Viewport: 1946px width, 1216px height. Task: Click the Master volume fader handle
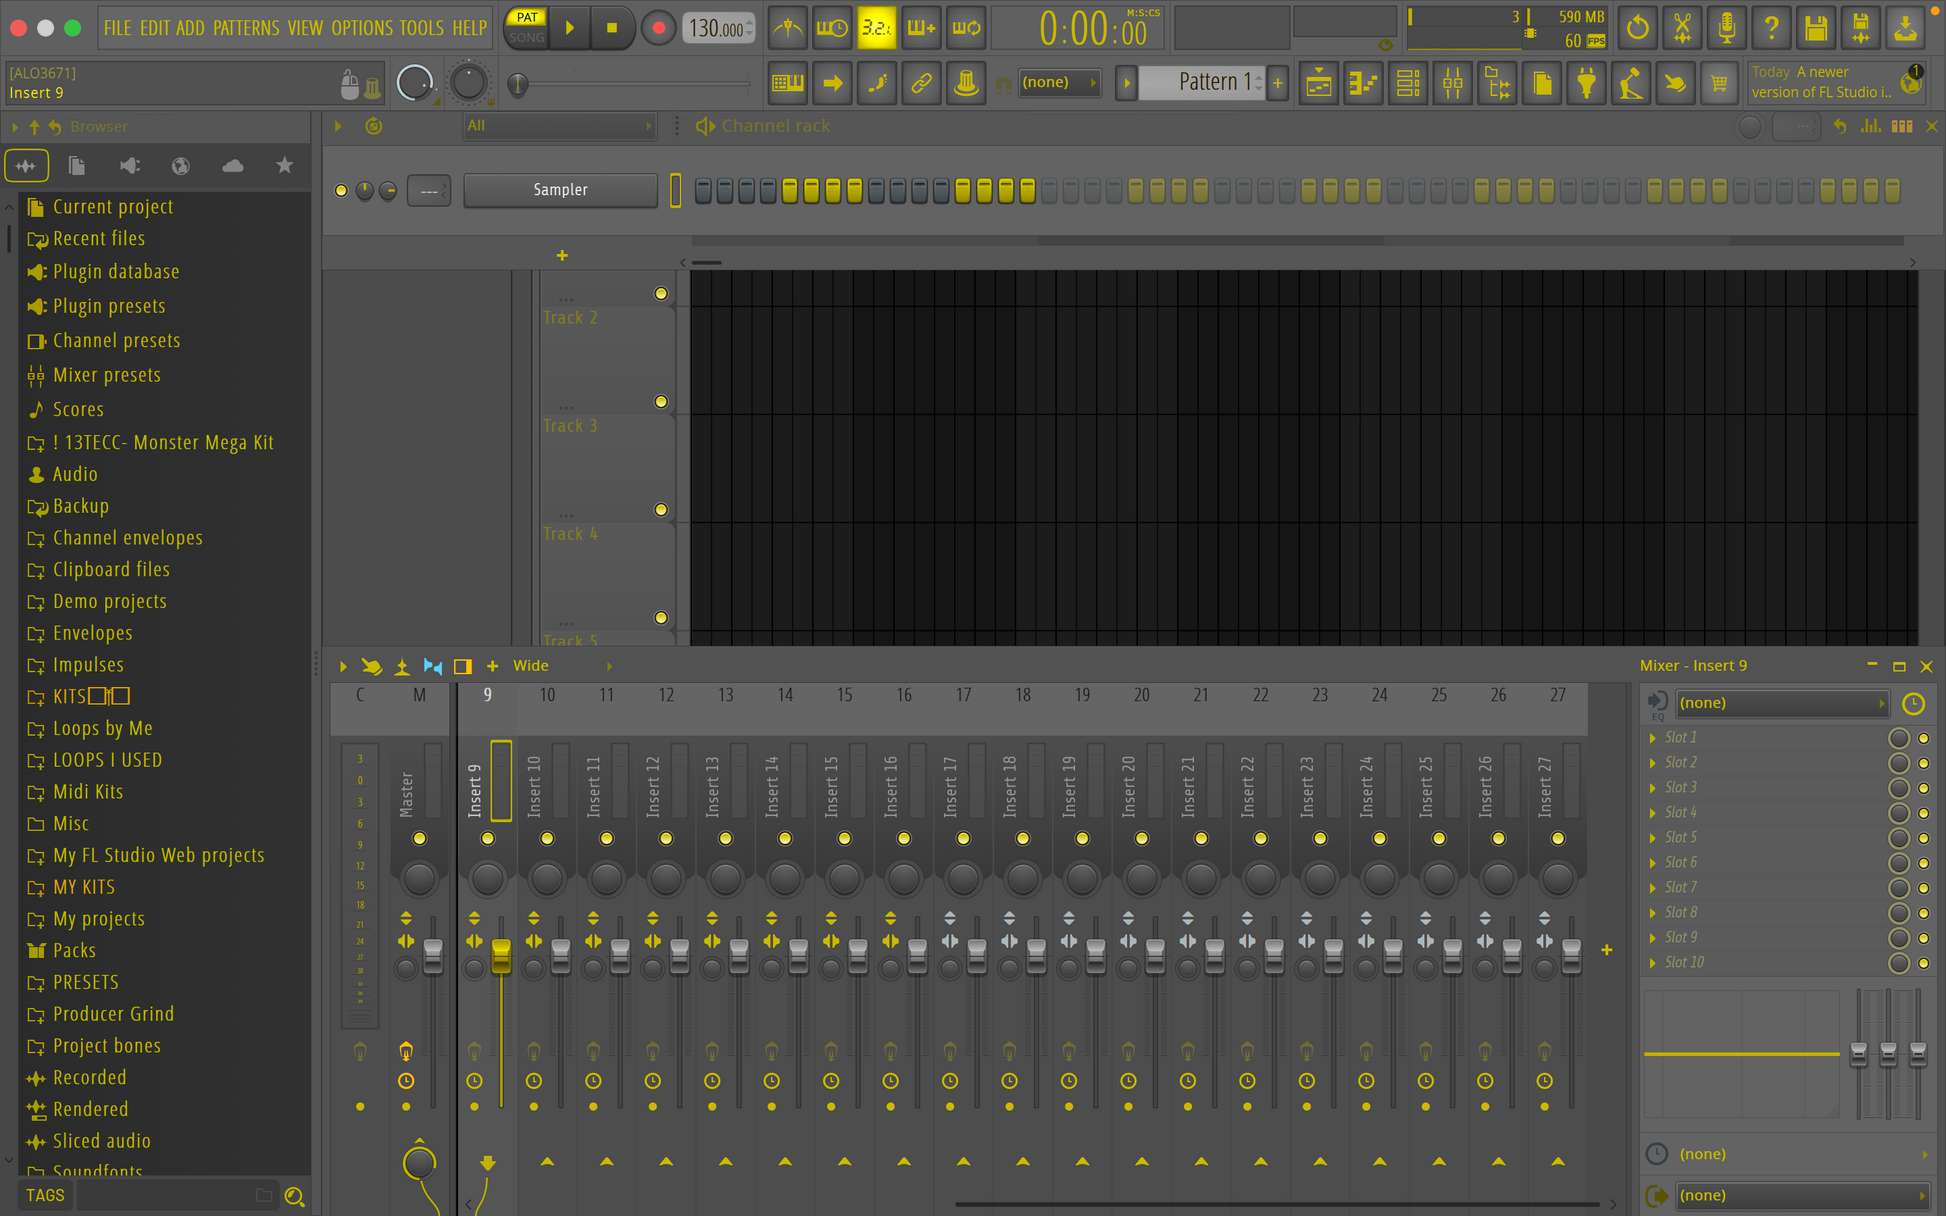pyautogui.click(x=433, y=957)
